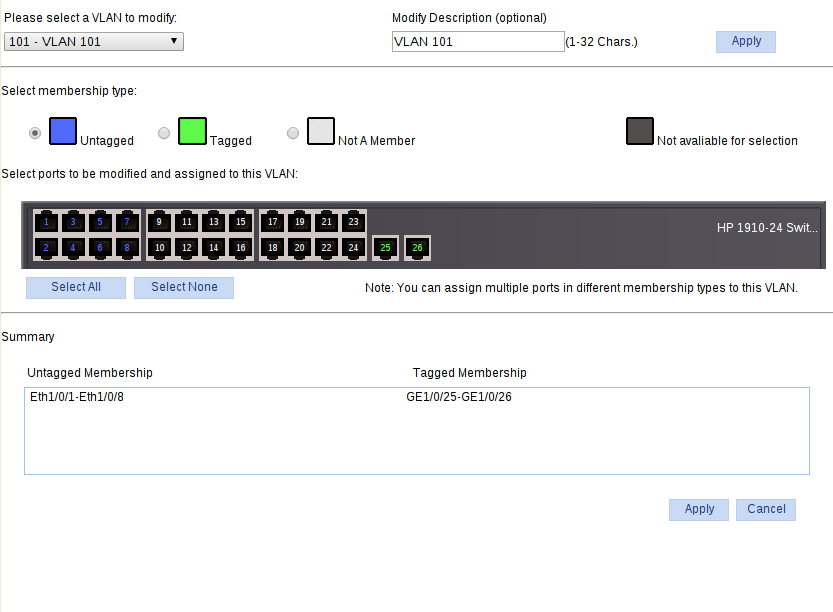
Task: Choose port 13 on the switch panel
Action: click(x=214, y=222)
